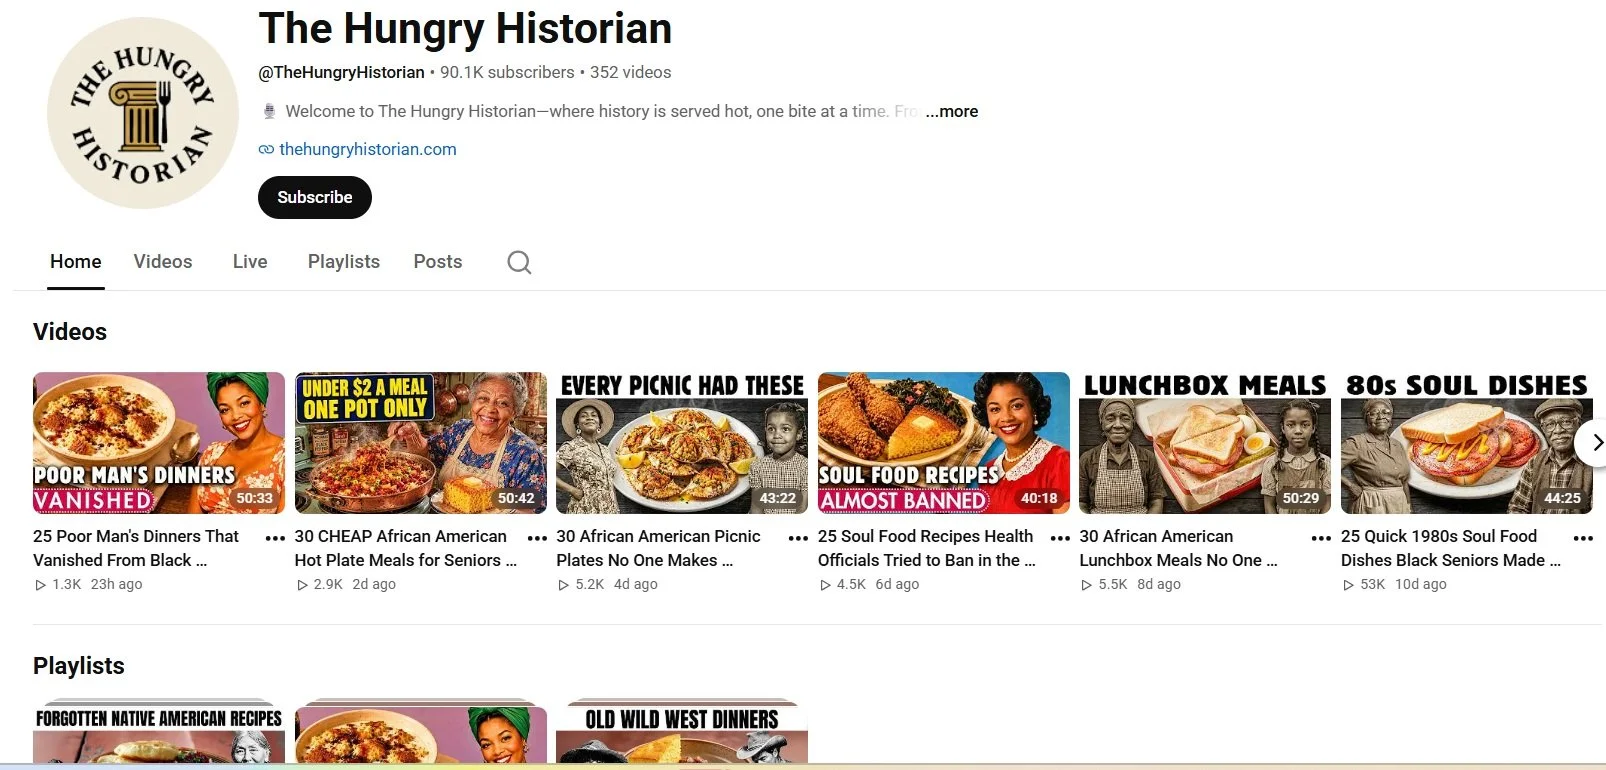Click the next arrow on Videos carousel

pyautogui.click(x=1595, y=443)
